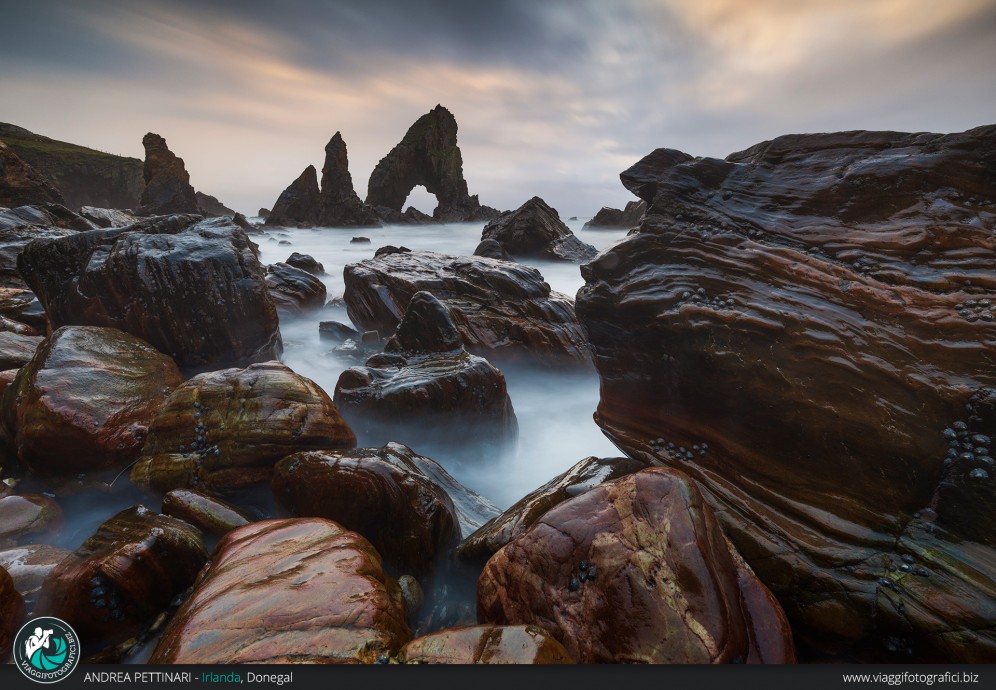The image size is (996, 690).
Task: Click the pointed sea stack left of the arch
Action: (x=336, y=180)
